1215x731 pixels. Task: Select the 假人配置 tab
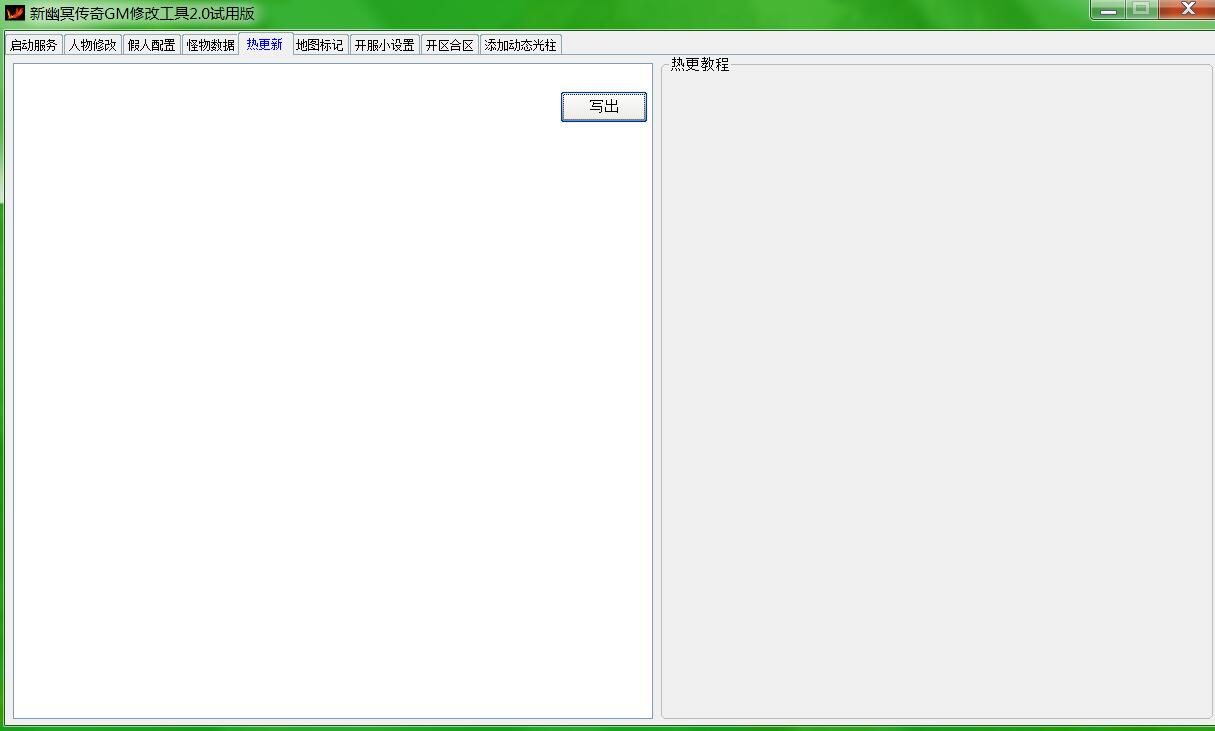(152, 45)
